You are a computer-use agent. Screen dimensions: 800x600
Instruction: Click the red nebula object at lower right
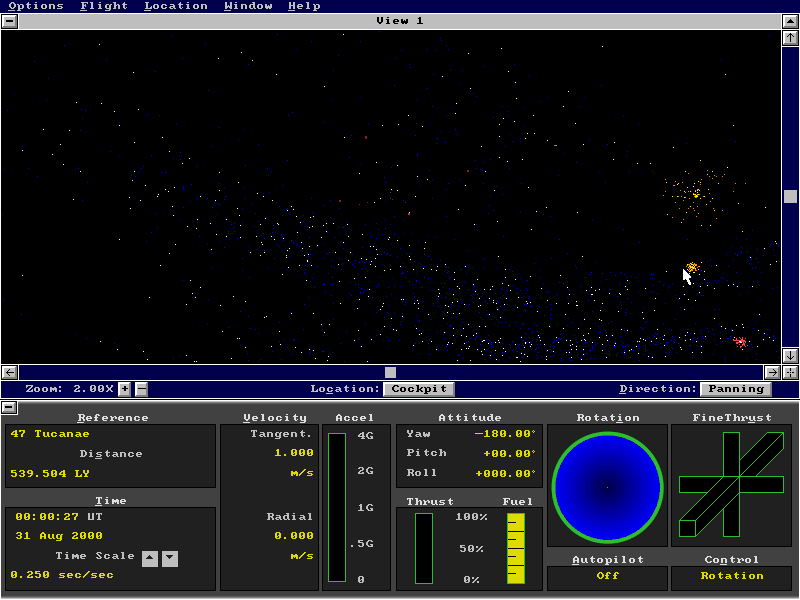pyautogui.click(x=740, y=341)
